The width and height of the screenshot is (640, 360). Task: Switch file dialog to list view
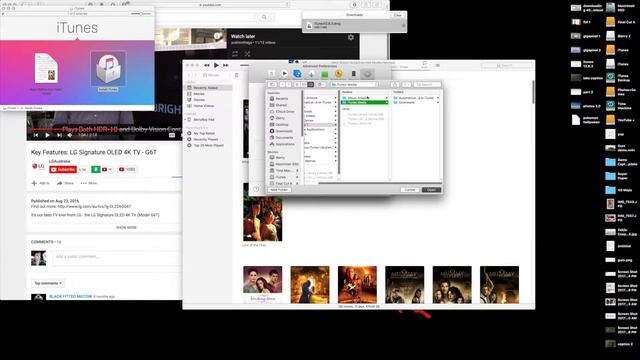(303, 84)
